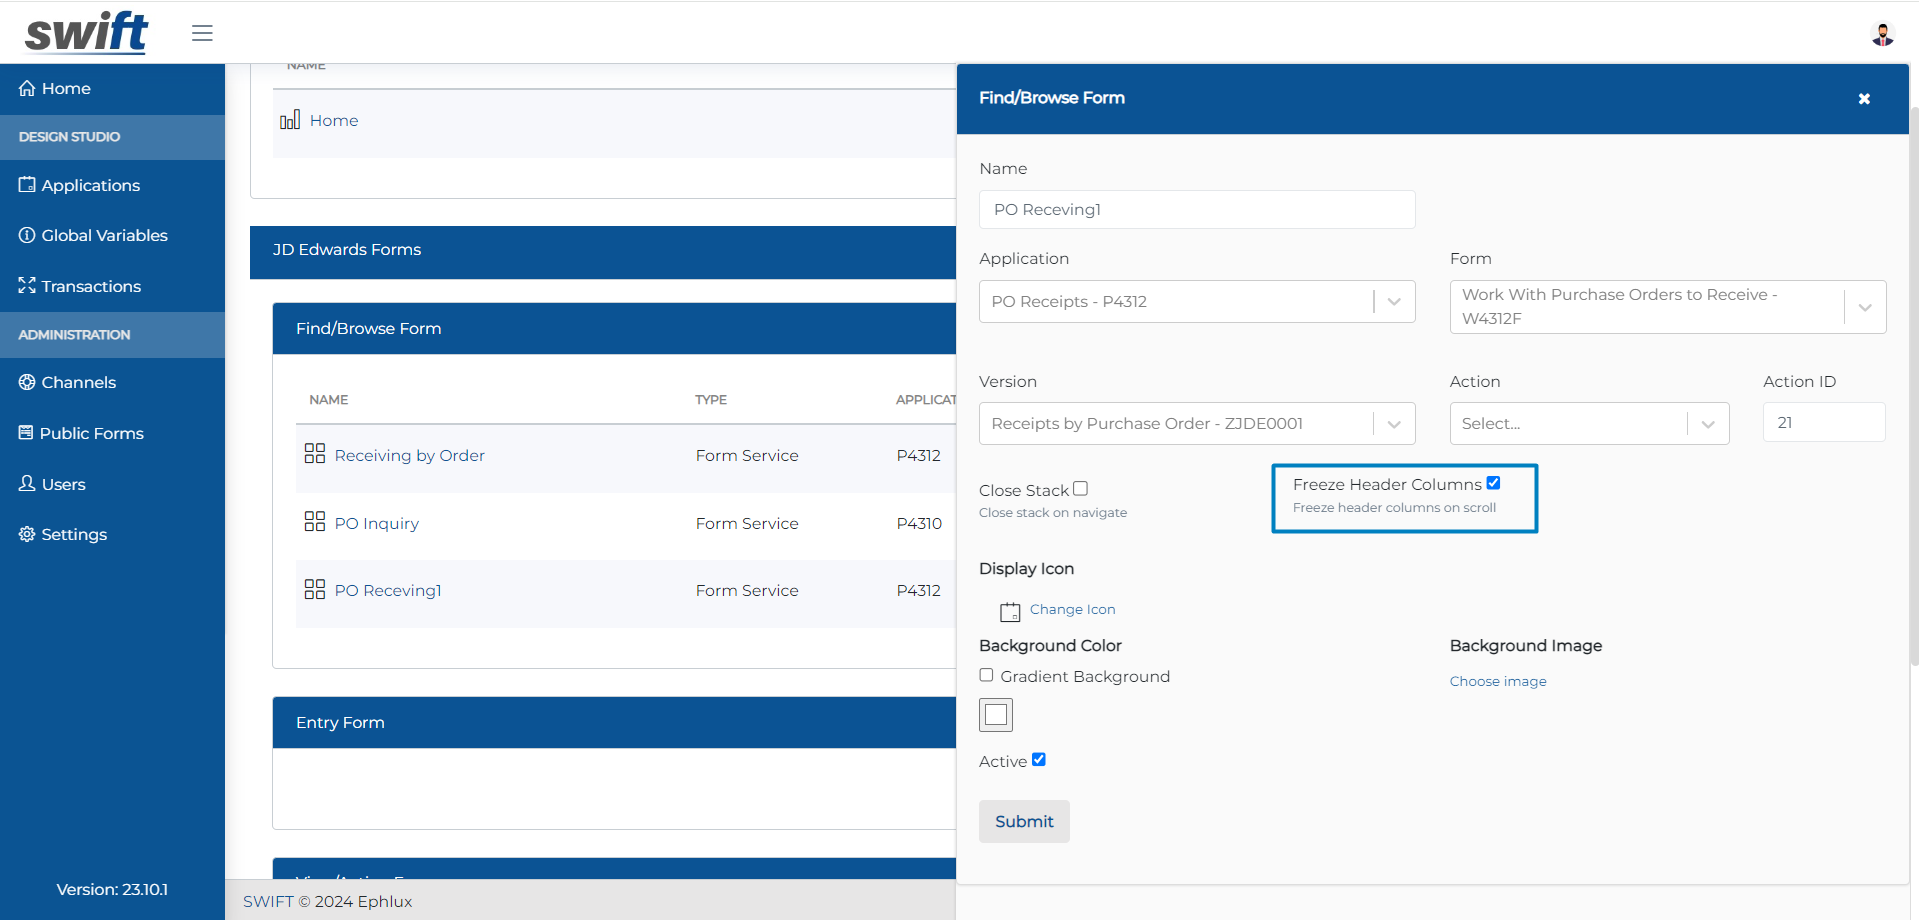
Task: Close the Find/Browse Form panel
Action: (x=1864, y=99)
